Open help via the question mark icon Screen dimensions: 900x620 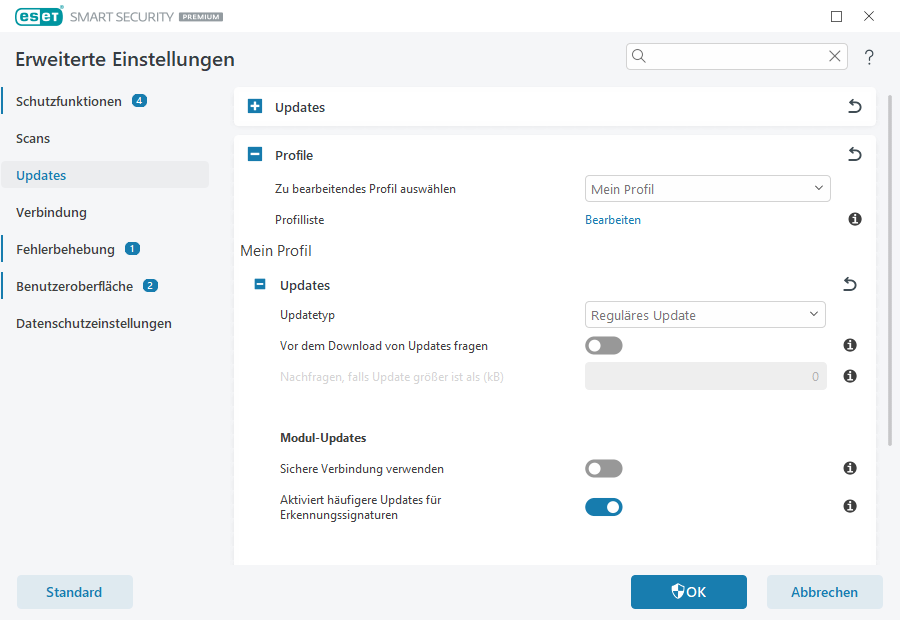(x=869, y=57)
